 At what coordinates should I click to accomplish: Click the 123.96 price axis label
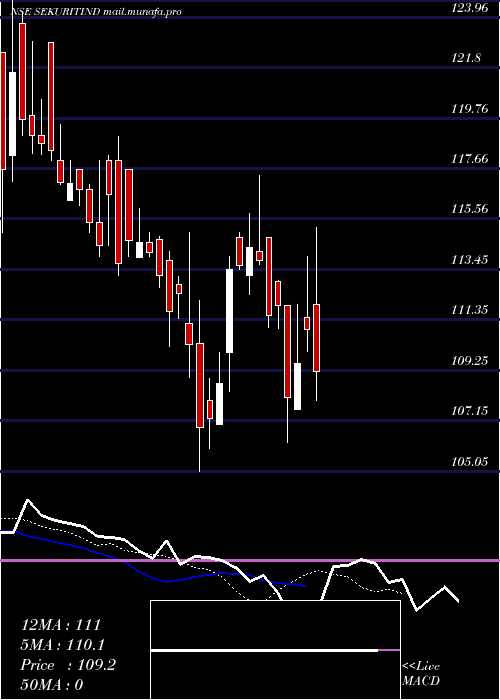click(x=470, y=7)
